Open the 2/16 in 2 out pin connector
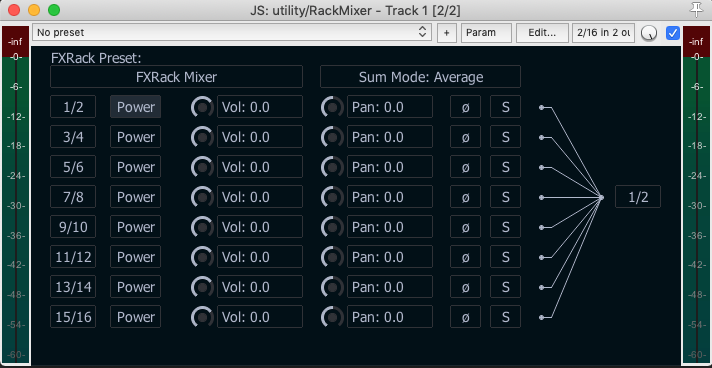 [603, 33]
